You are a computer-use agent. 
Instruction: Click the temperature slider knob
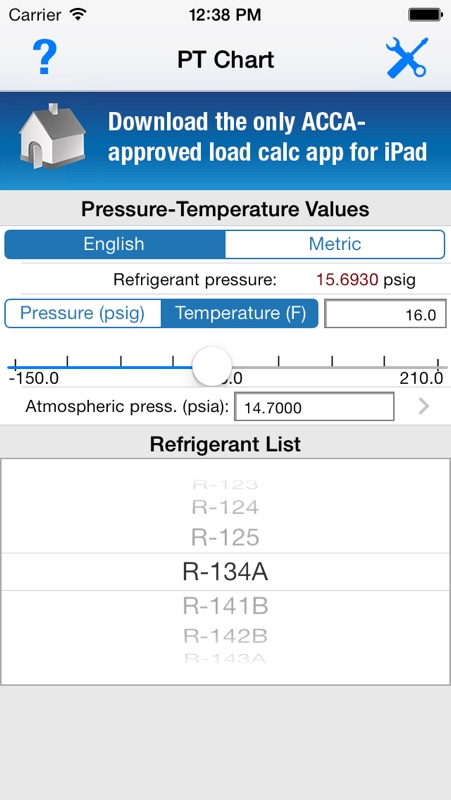(x=212, y=367)
